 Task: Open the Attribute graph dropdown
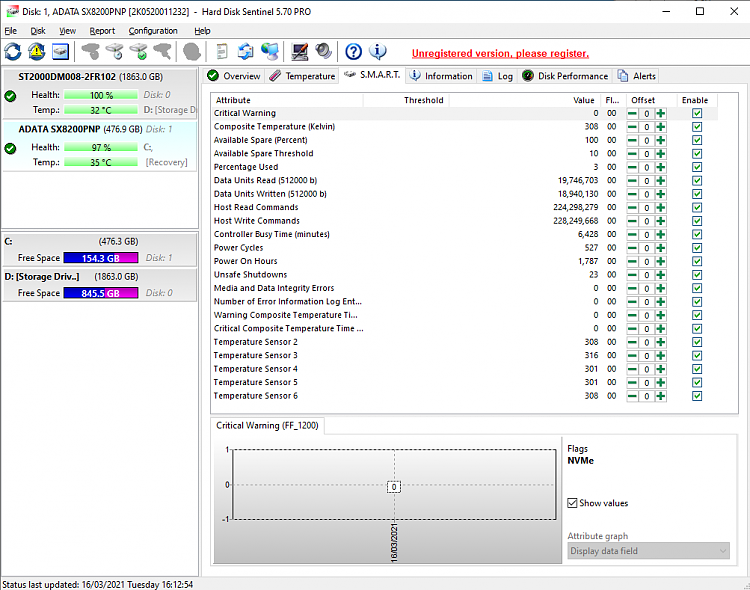pos(648,551)
